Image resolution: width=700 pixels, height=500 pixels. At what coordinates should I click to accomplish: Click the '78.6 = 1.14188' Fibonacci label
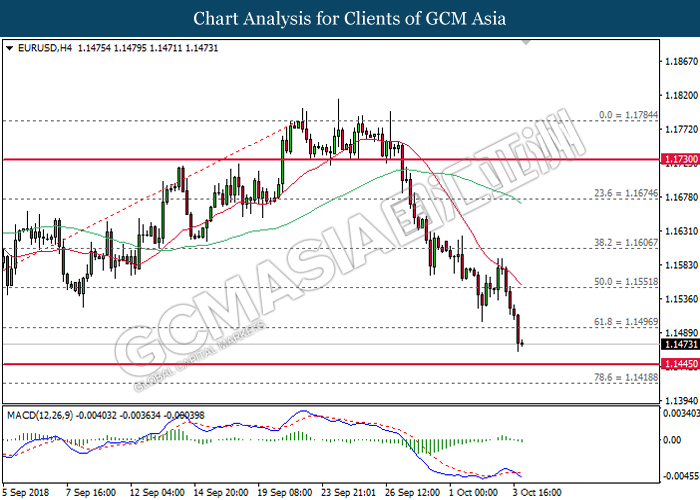tap(626, 377)
